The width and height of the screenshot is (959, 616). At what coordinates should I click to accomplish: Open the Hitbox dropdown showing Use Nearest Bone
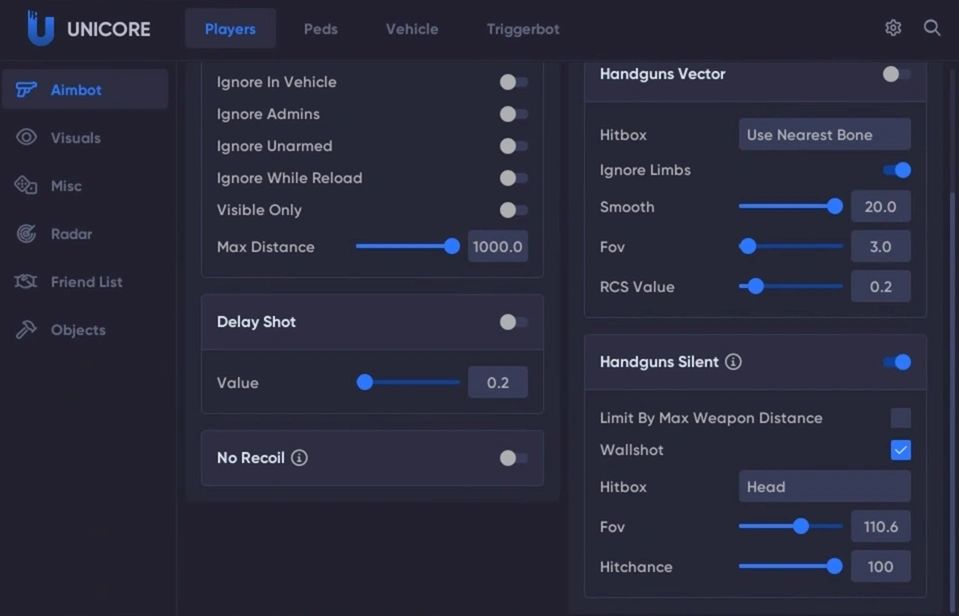pyautogui.click(x=824, y=135)
